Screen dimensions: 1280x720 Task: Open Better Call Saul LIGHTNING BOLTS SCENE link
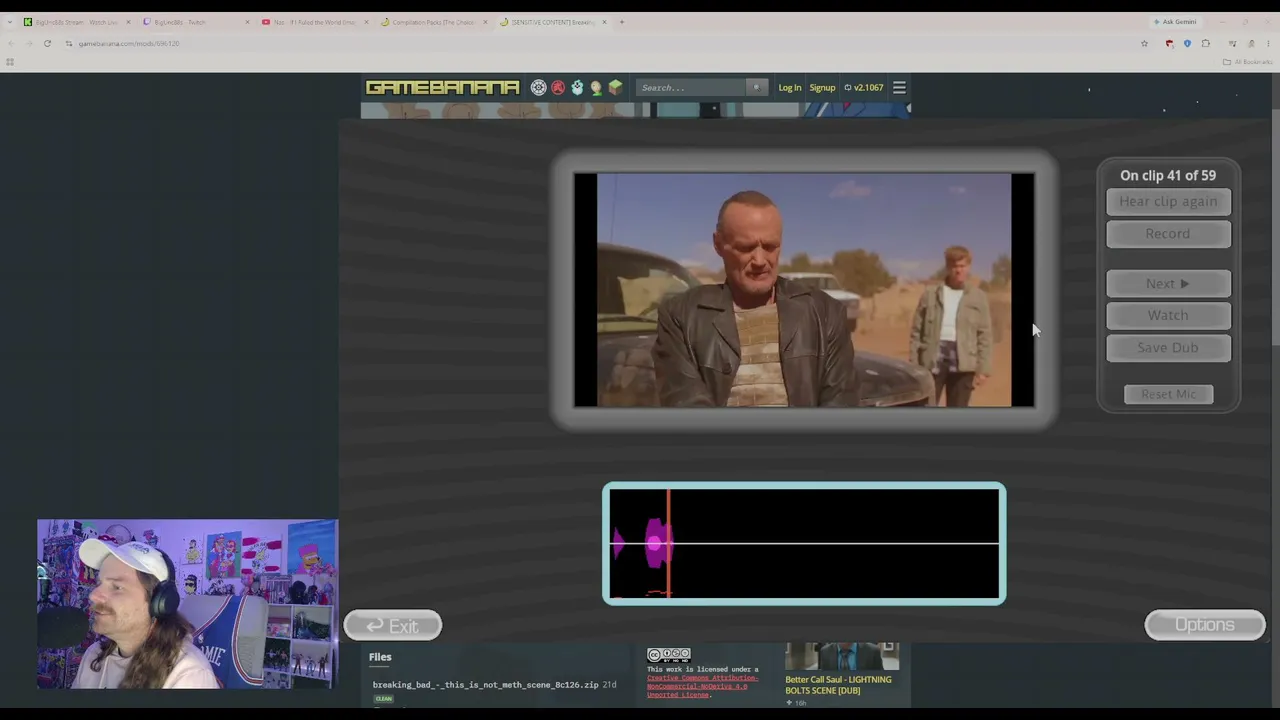838,685
